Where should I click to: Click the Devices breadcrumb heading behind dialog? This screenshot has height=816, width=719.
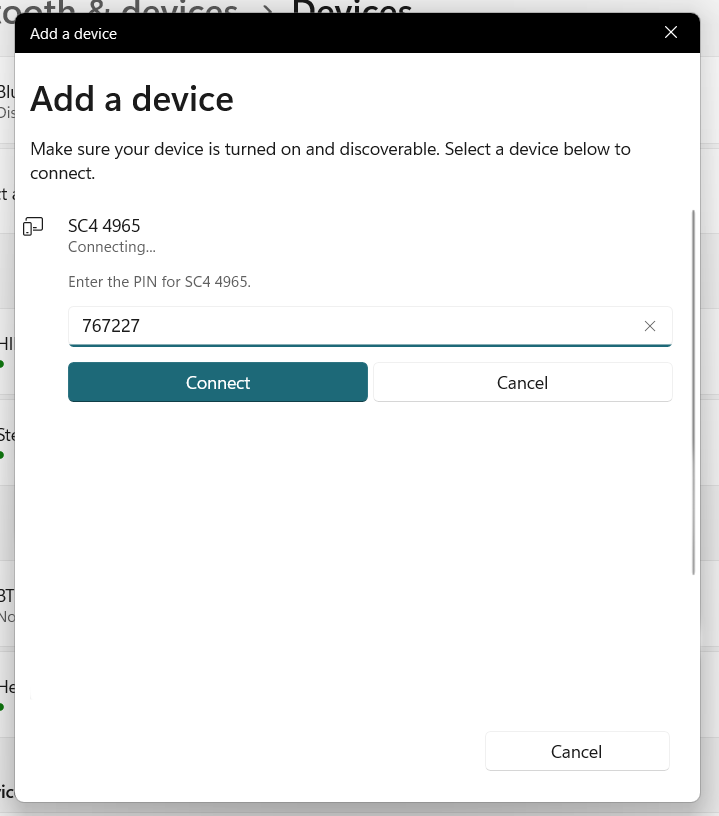(x=352, y=8)
